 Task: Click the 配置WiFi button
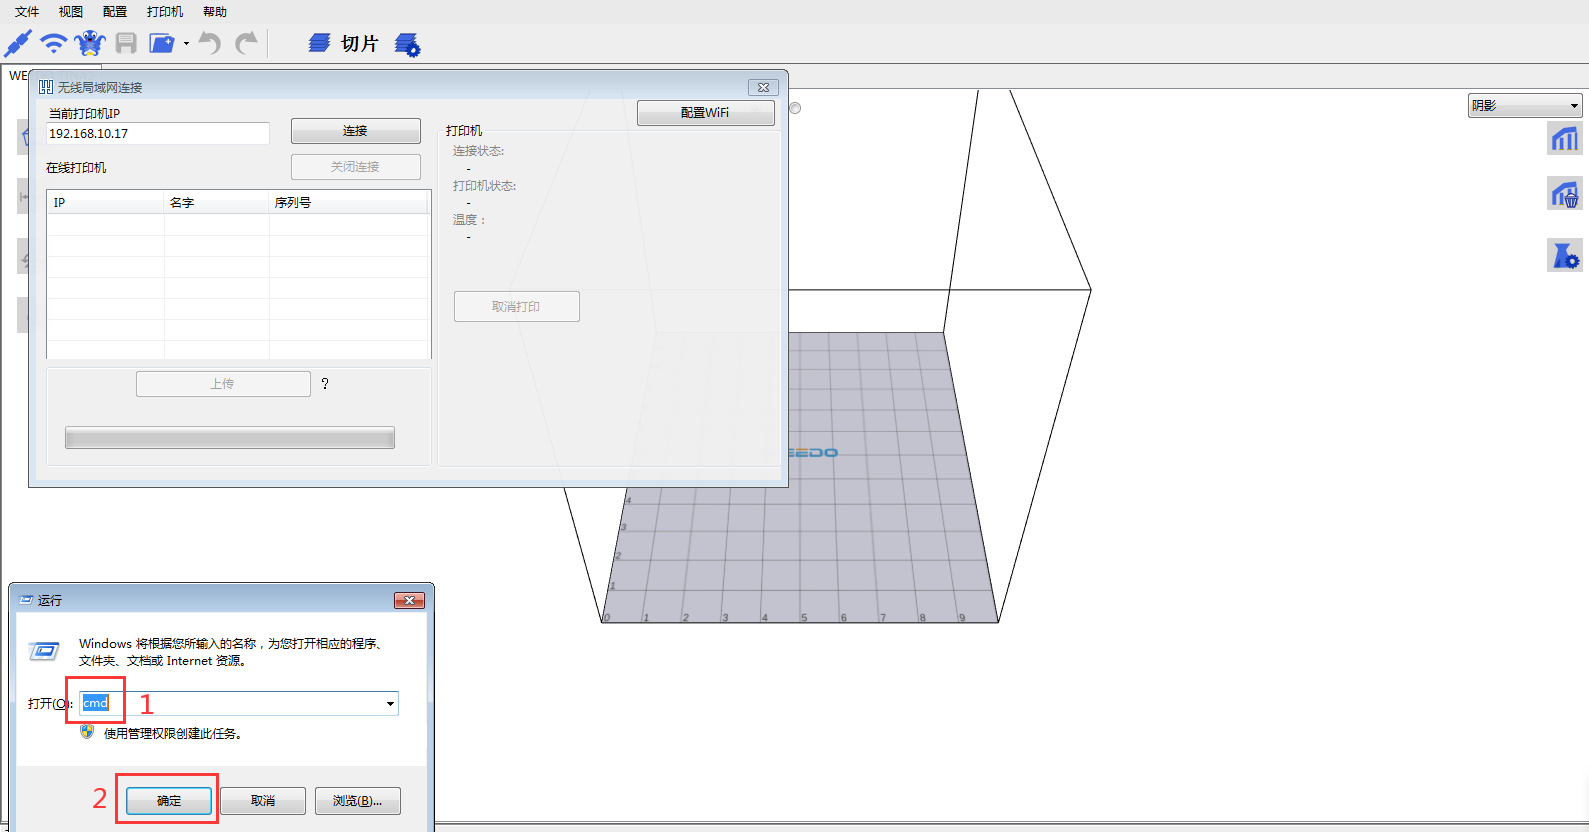(x=705, y=113)
